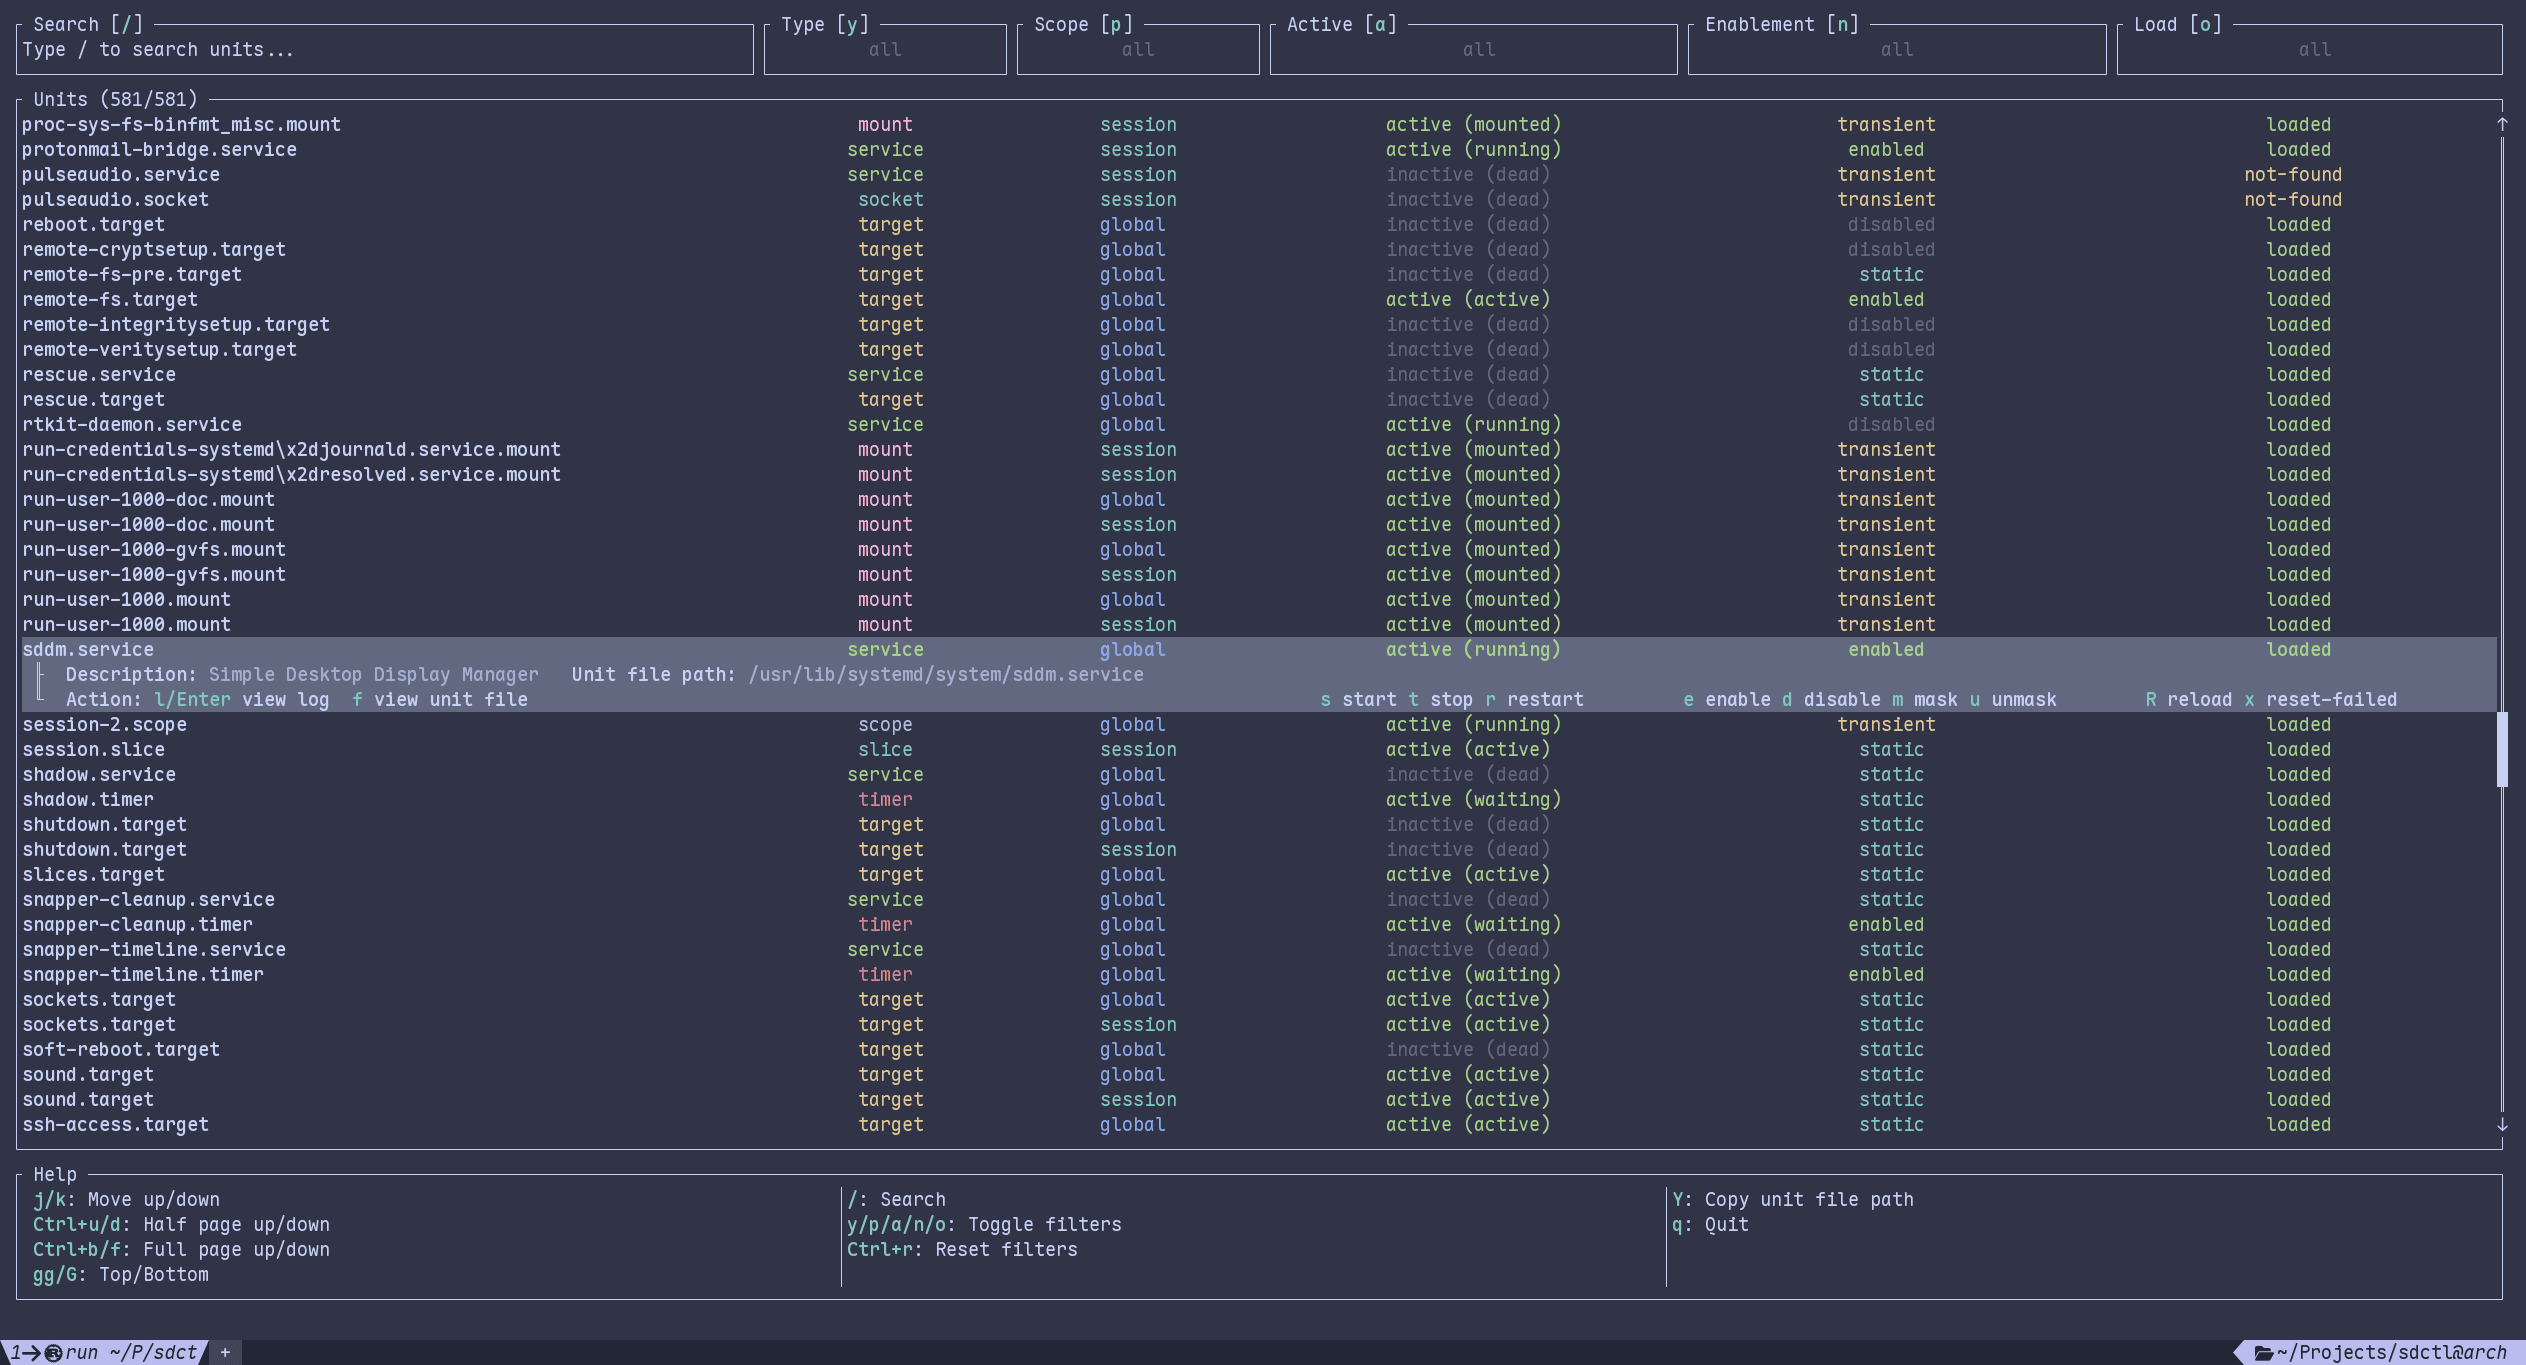This screenshot has height=1365, width=2526.
Task: Click 'Y: Copy unit file path' help entry
Action: tap(1793, 1199)
